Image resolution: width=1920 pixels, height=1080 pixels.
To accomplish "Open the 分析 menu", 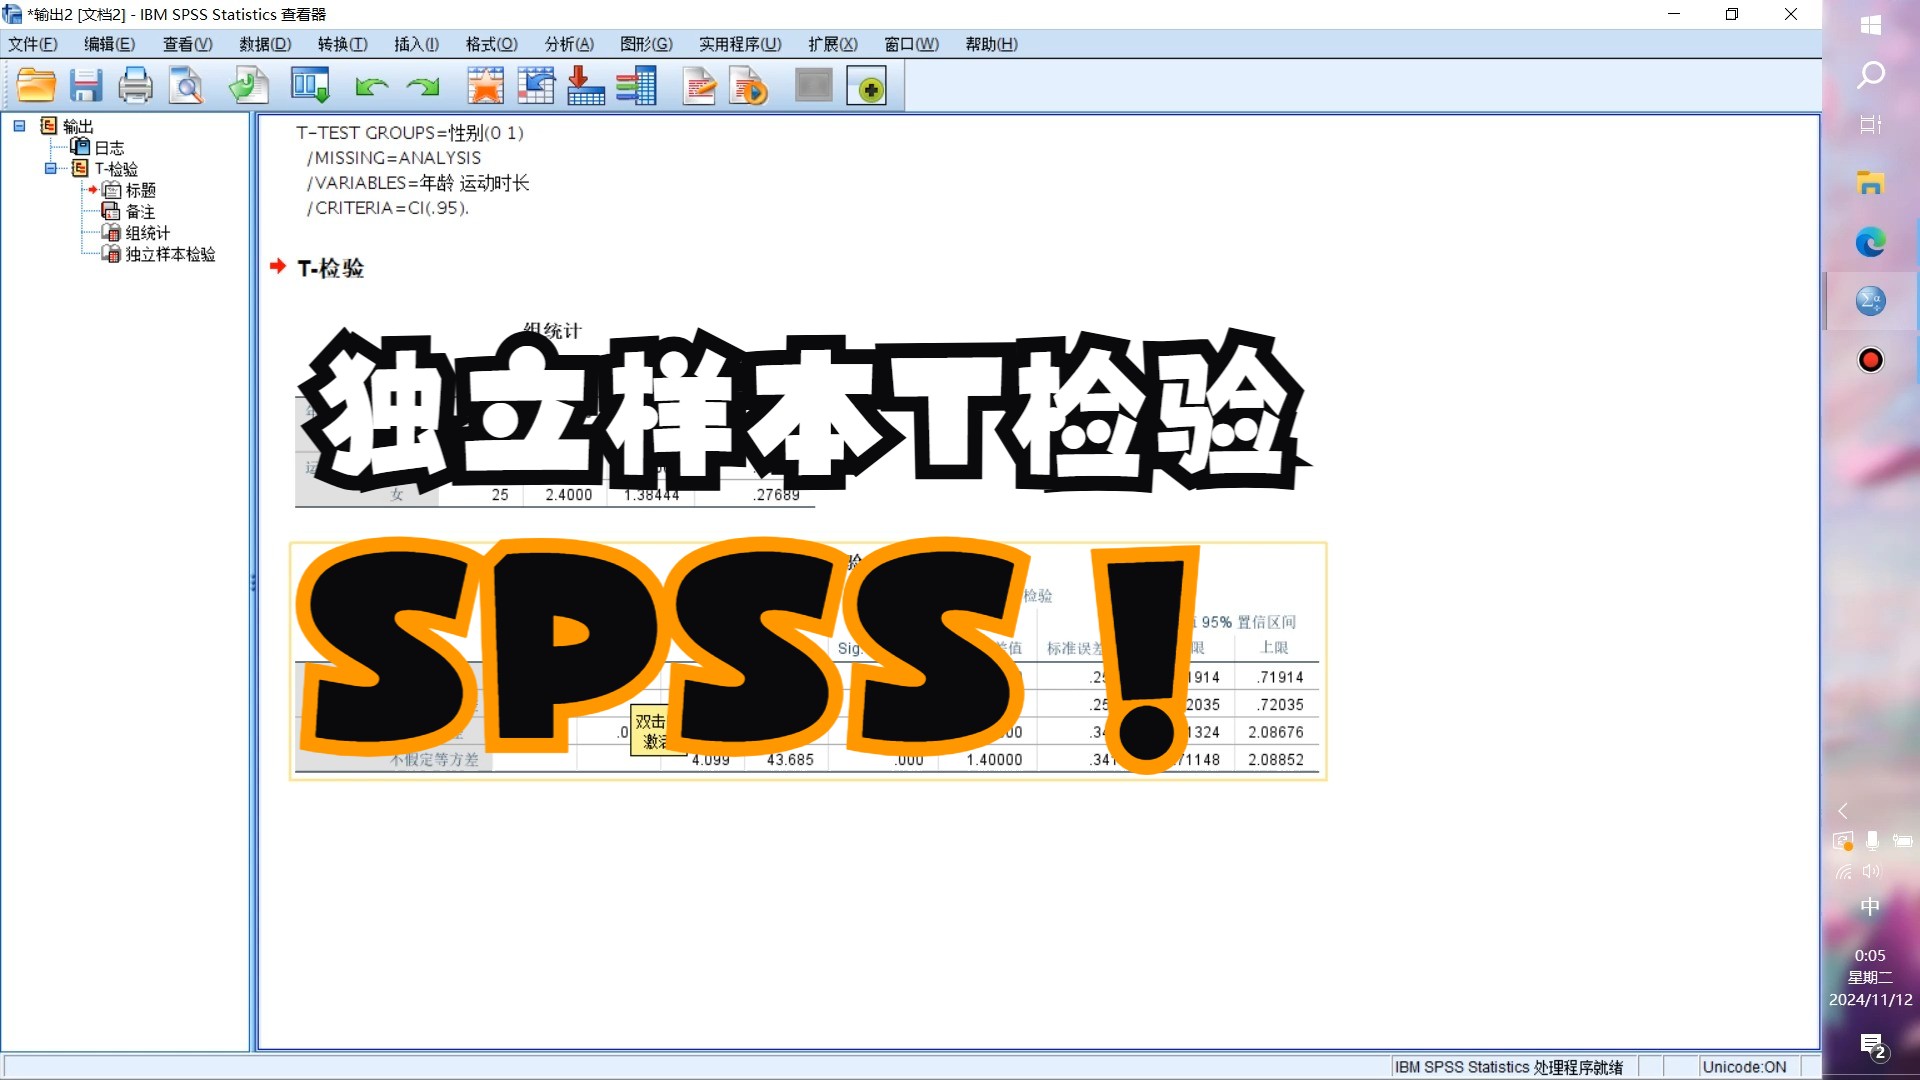I will [569, 44].
